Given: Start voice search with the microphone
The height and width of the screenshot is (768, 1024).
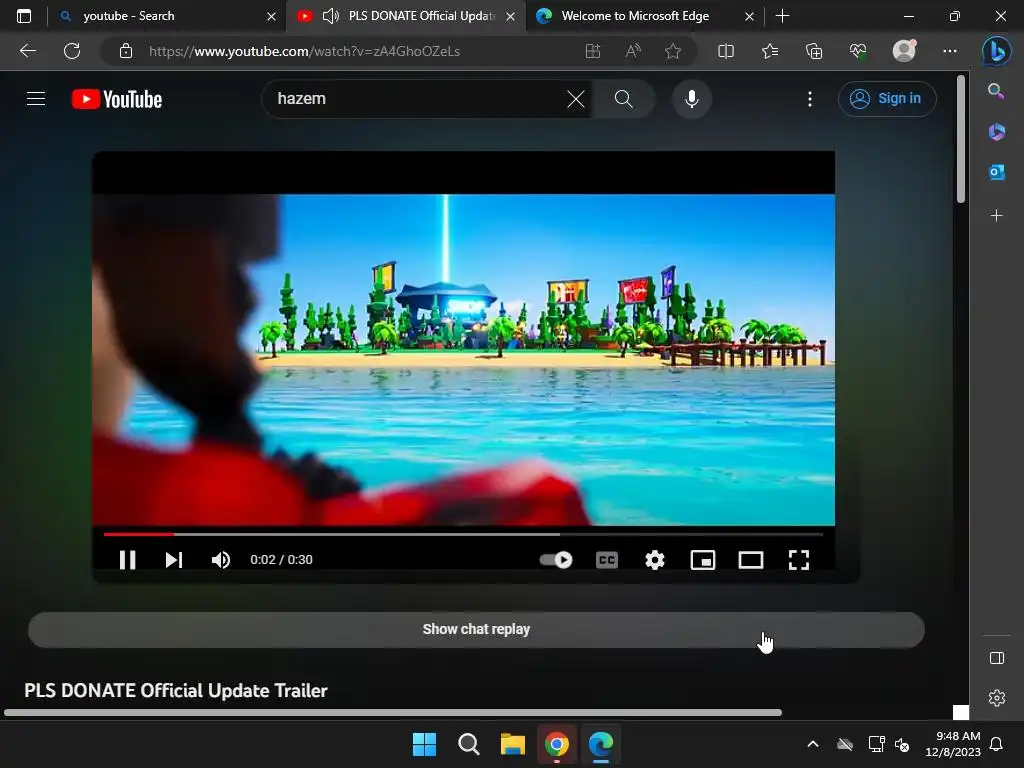Looking at the screenshot, I should tap(692, 99).
